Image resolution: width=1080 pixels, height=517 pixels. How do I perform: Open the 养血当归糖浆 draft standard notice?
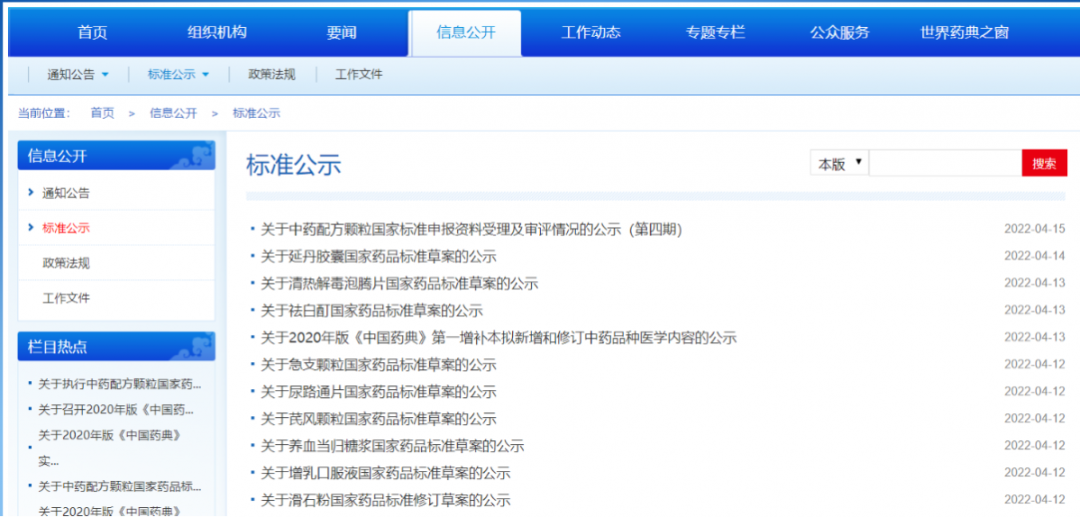pos(392,446)
